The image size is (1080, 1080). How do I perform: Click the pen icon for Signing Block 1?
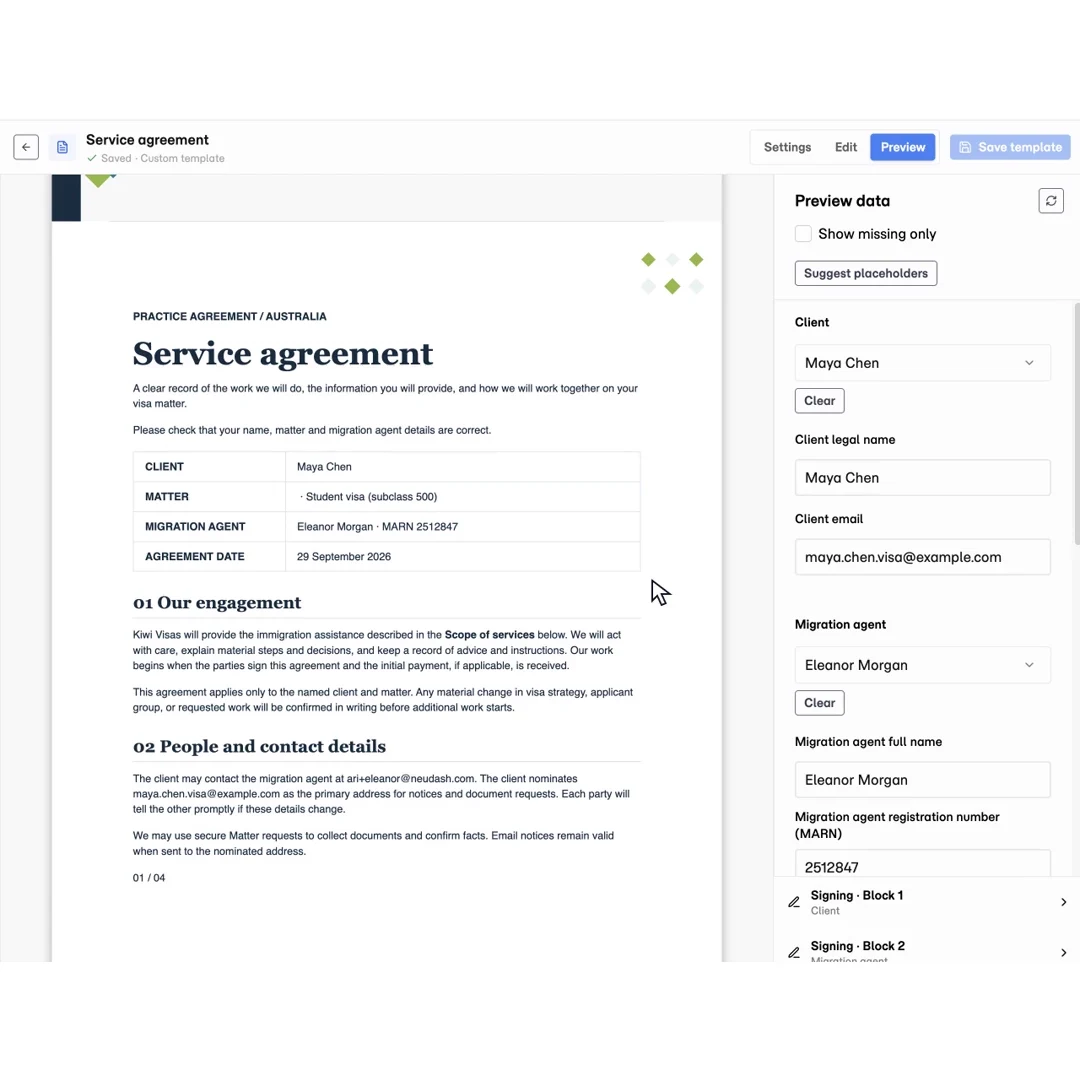coord(794,902)
